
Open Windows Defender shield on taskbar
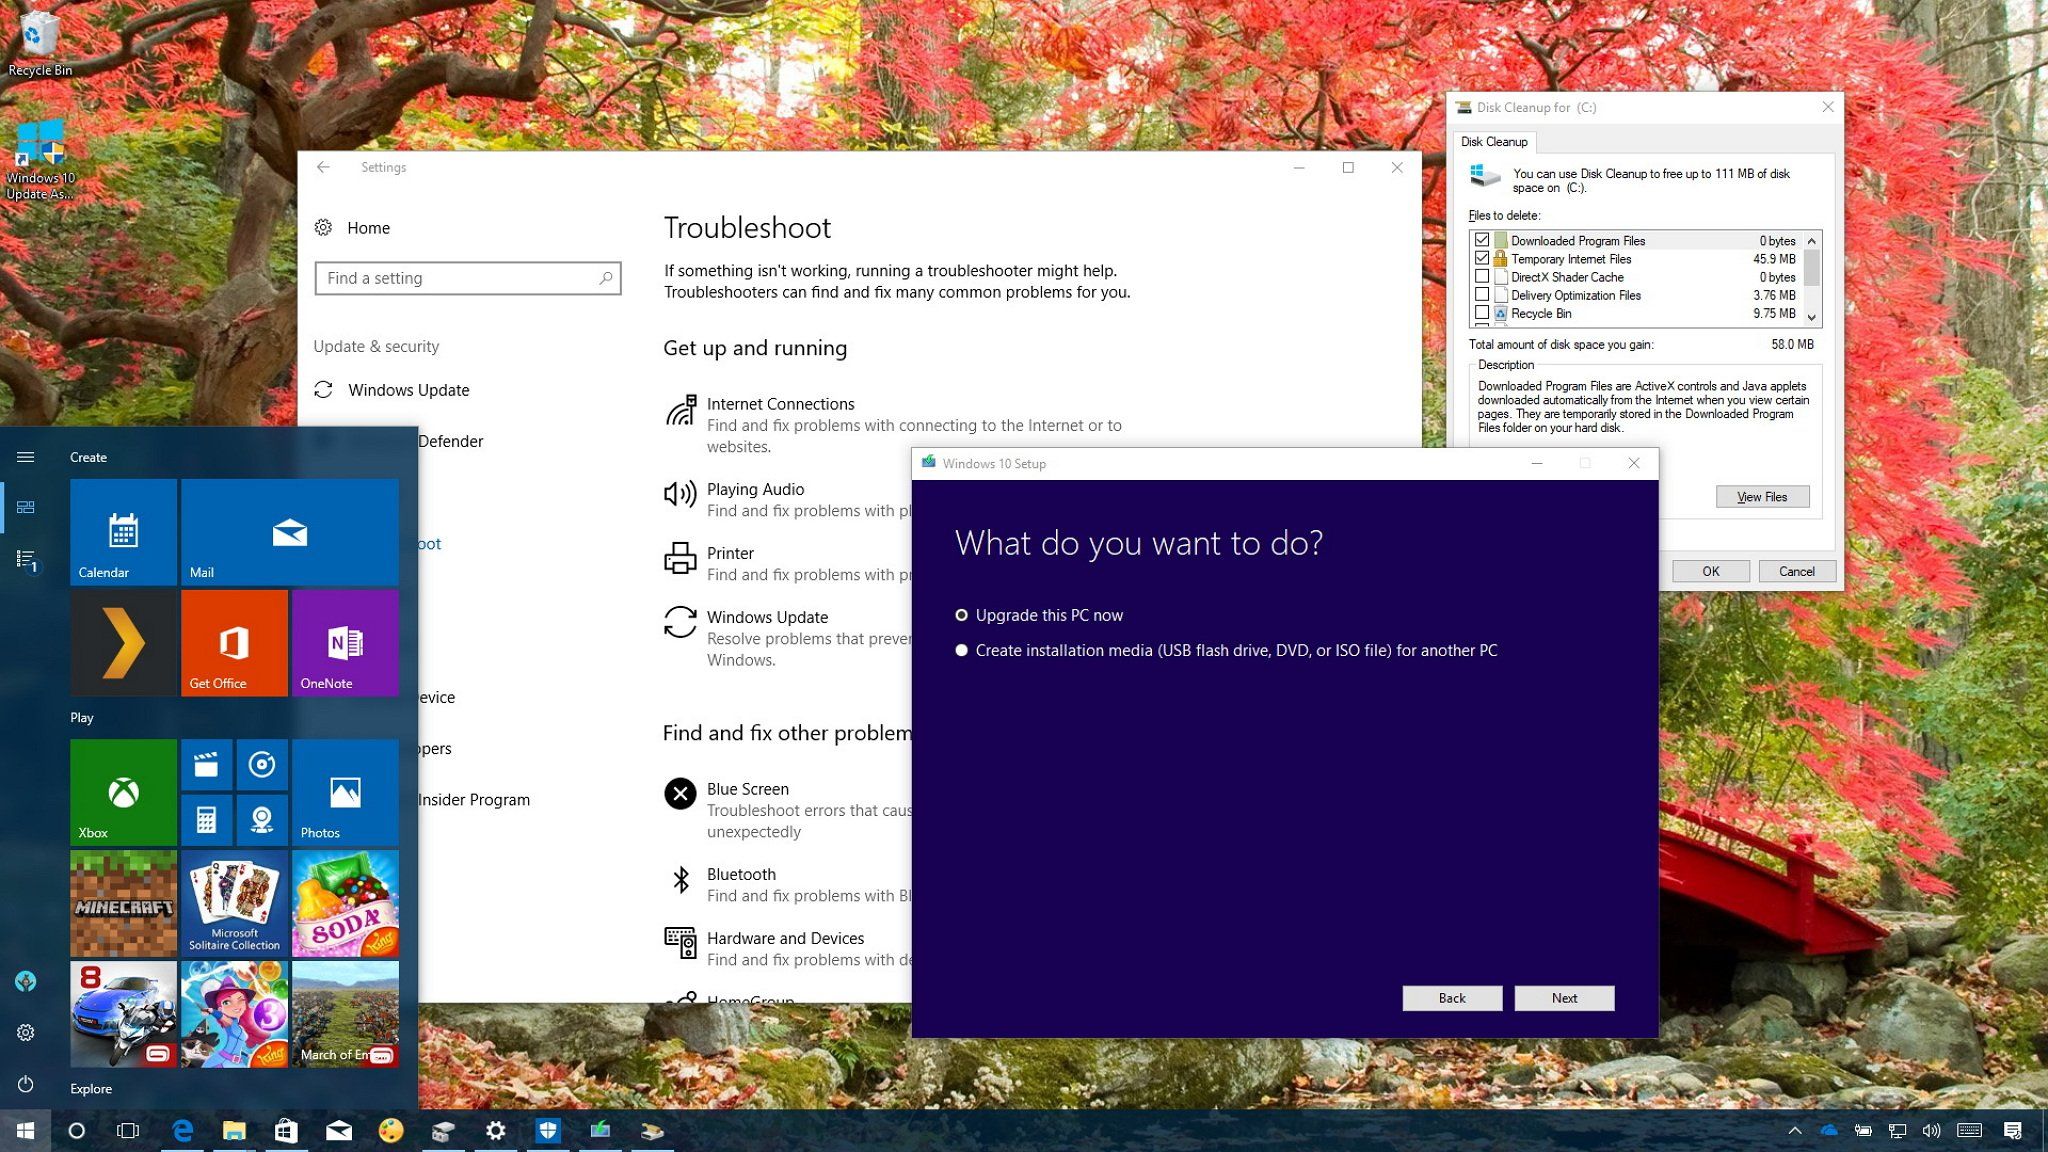[547, 1131]
